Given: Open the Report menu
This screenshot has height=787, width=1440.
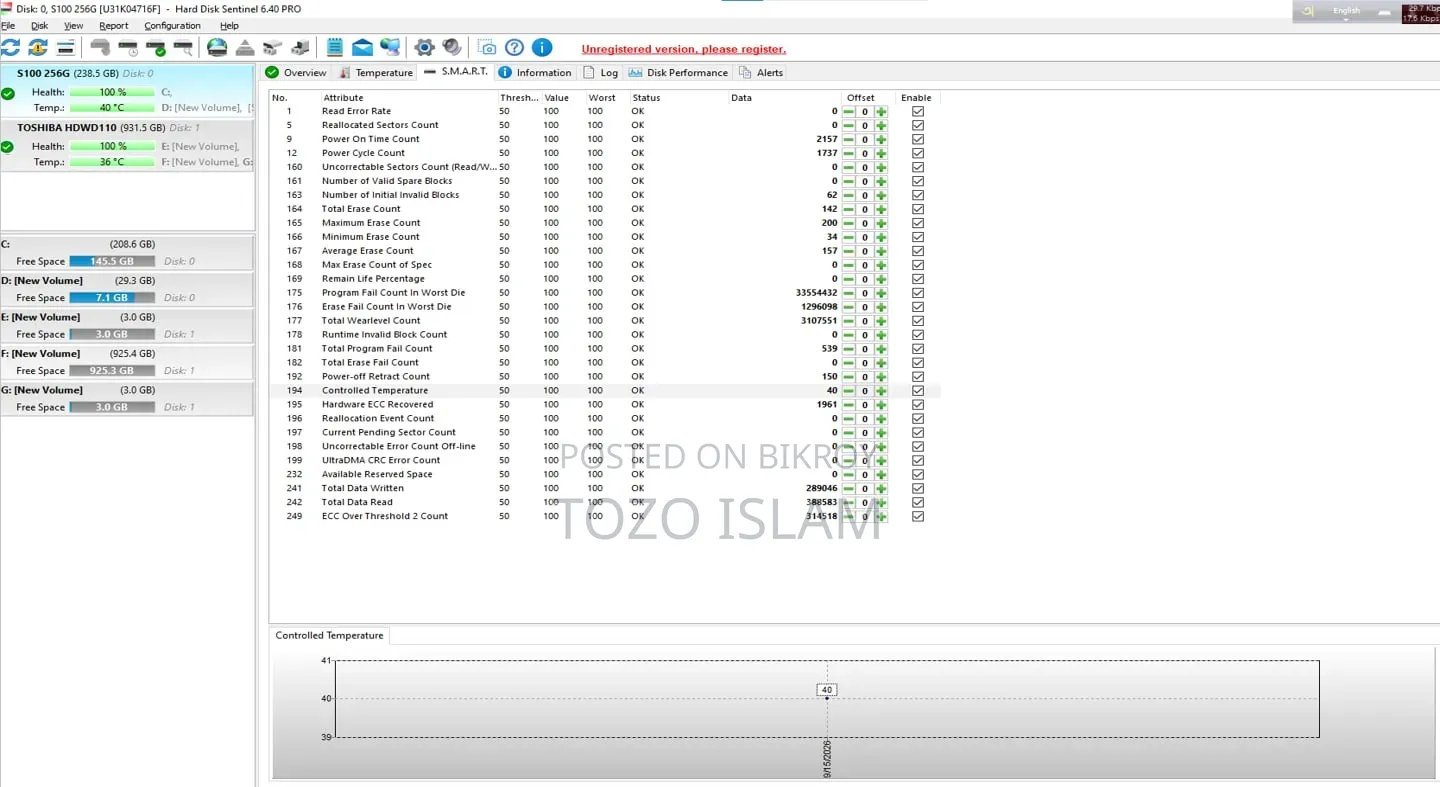Looking at the screenshot, I should pyautogui.click(x=114, y=26).
